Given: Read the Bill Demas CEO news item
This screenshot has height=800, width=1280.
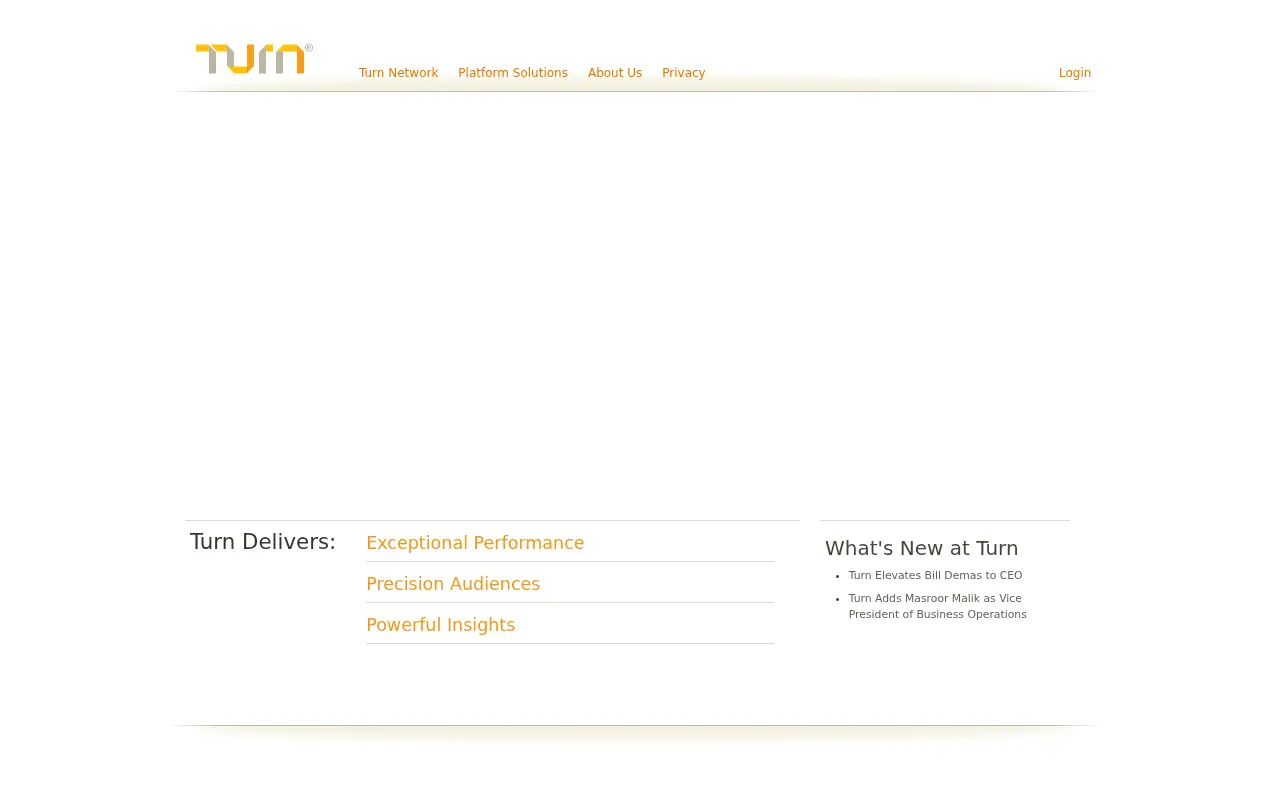Looking at the screenshot, I should click(936, 576).
